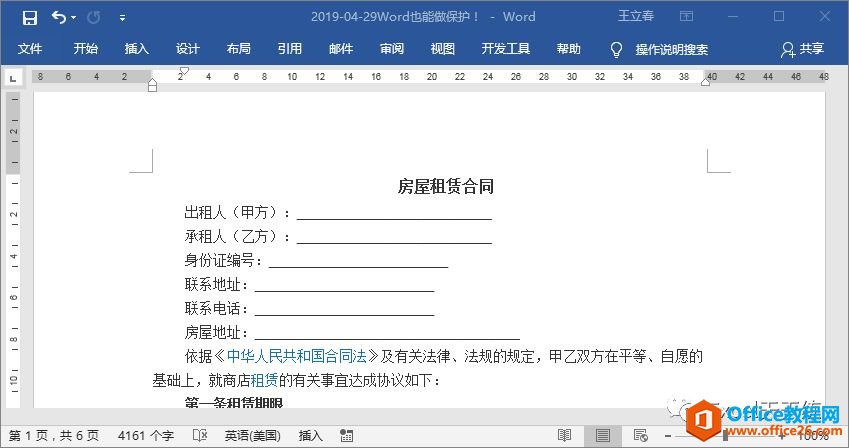Click the 共享 share button
Screen dimensions: 849x448
click(802, 49)
